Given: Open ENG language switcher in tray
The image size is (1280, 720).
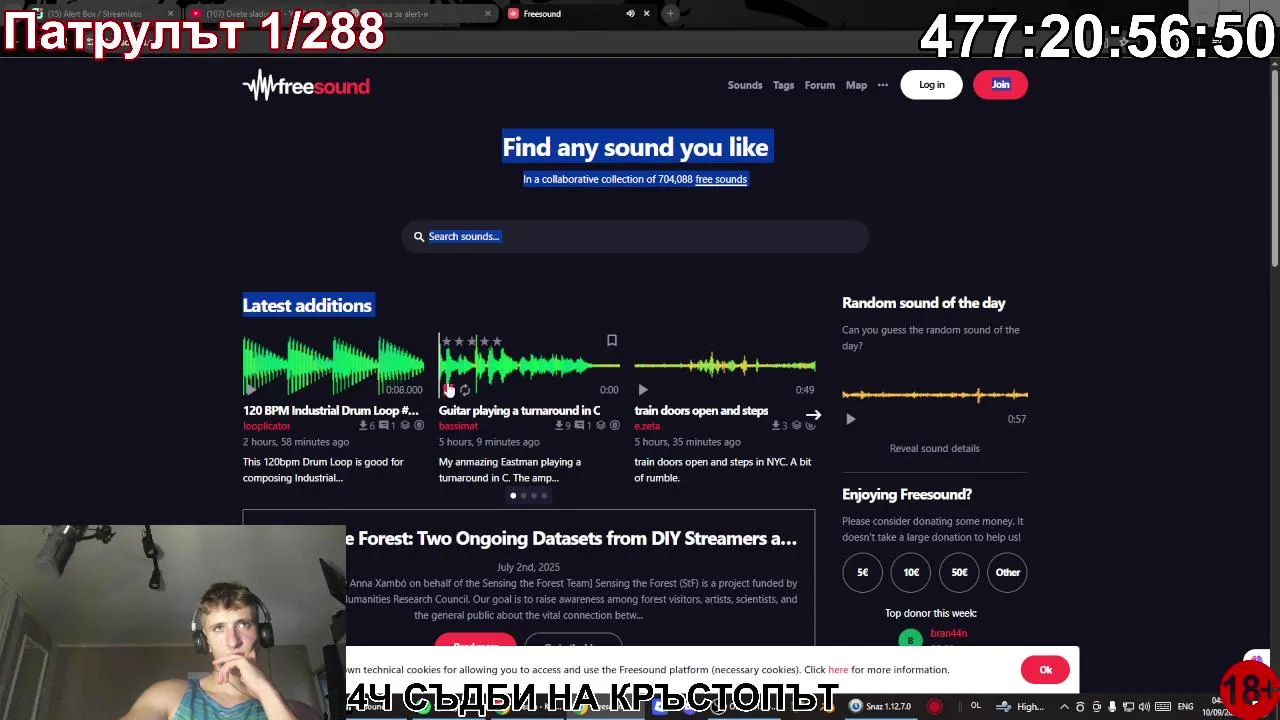Looking at the screenshot, I should point(1185,707).
